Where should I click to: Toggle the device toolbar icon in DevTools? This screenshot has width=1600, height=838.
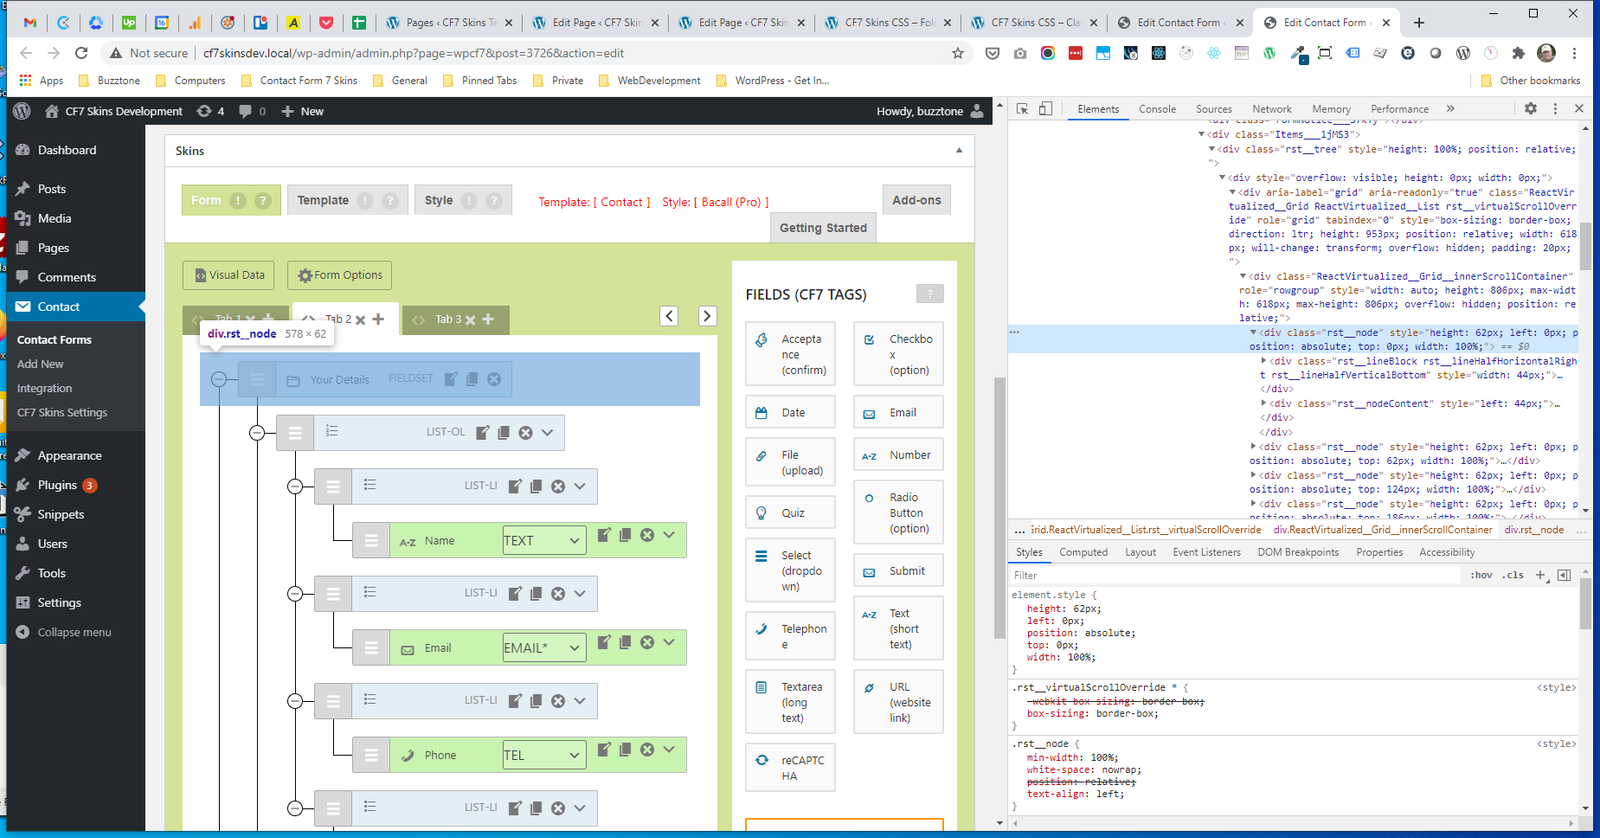click(x=1045, y=109)
